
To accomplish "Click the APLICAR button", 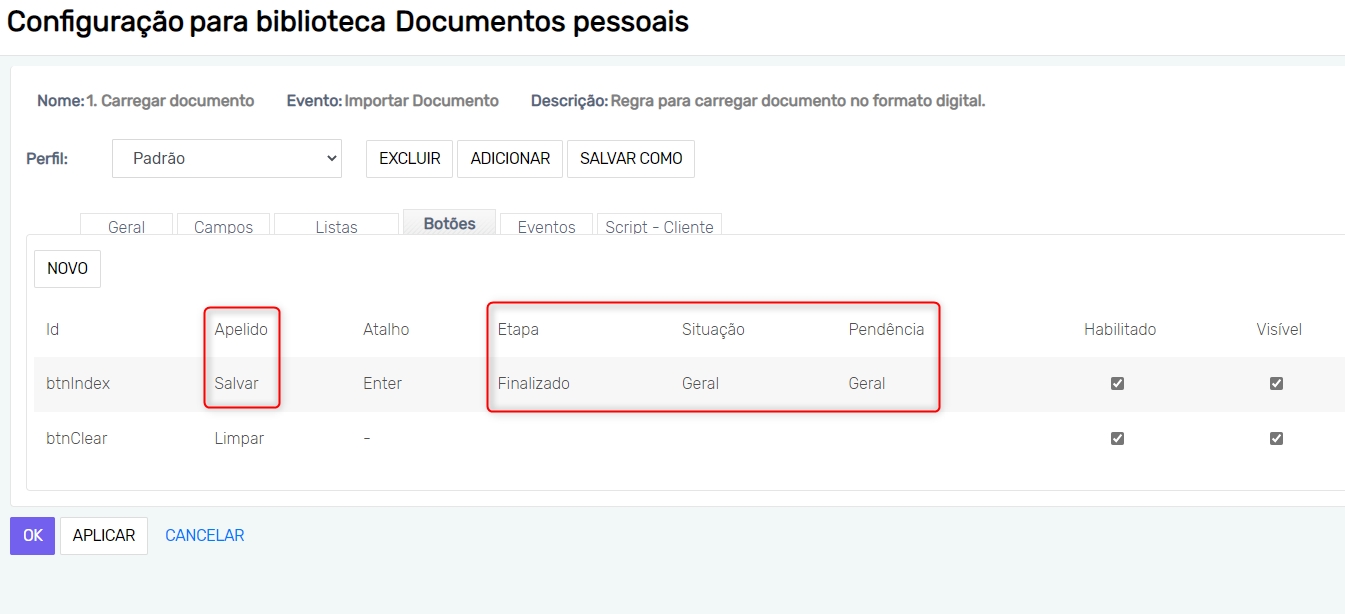I will click(x=104, y=535).
